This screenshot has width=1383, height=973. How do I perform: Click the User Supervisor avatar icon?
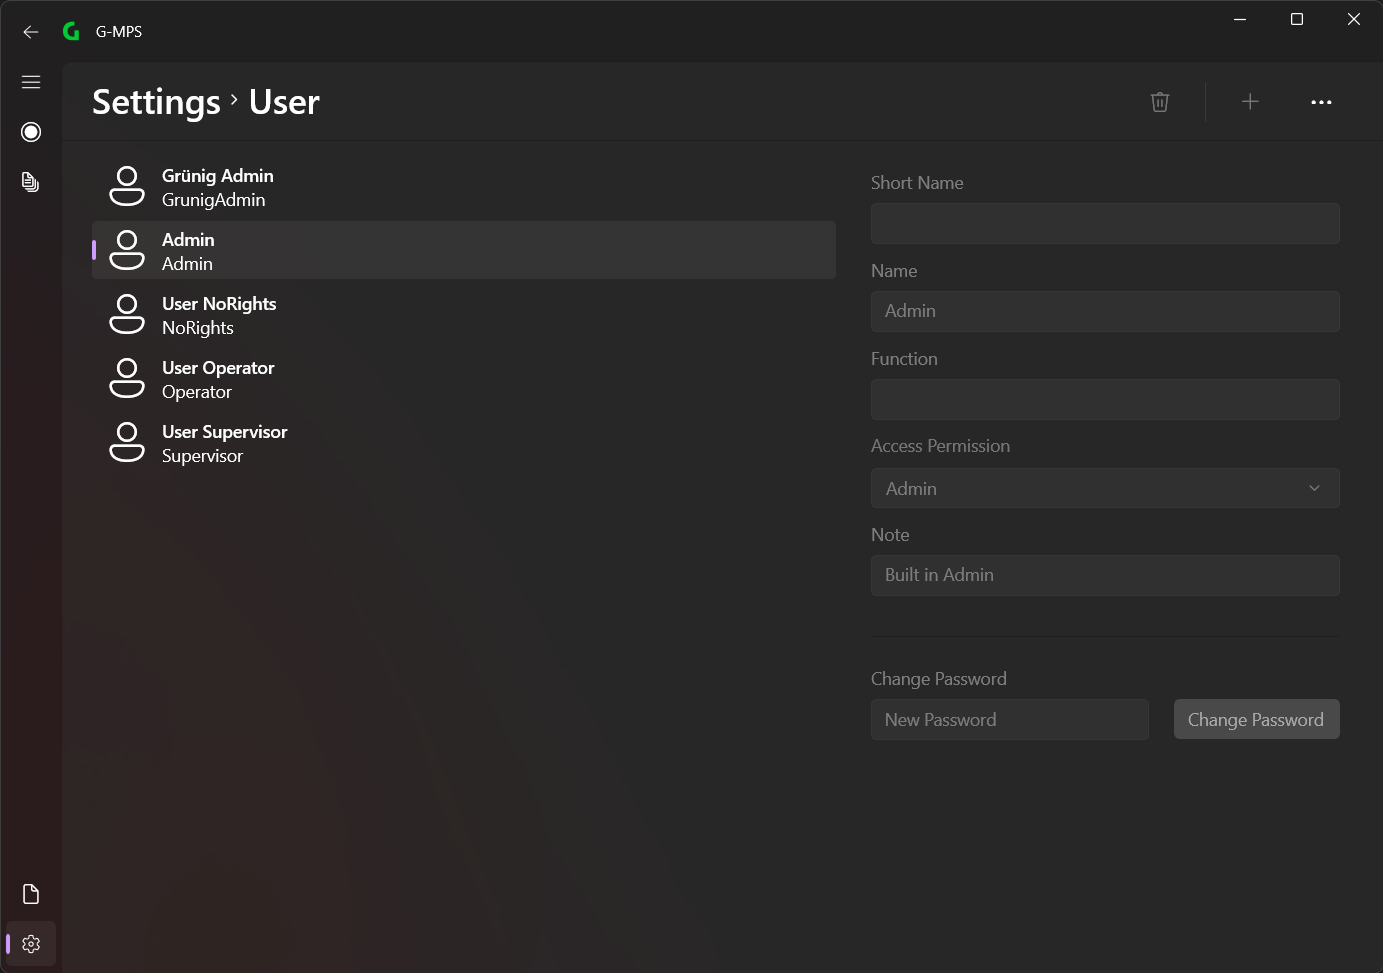pyautogui.click(x=127, y=443)
